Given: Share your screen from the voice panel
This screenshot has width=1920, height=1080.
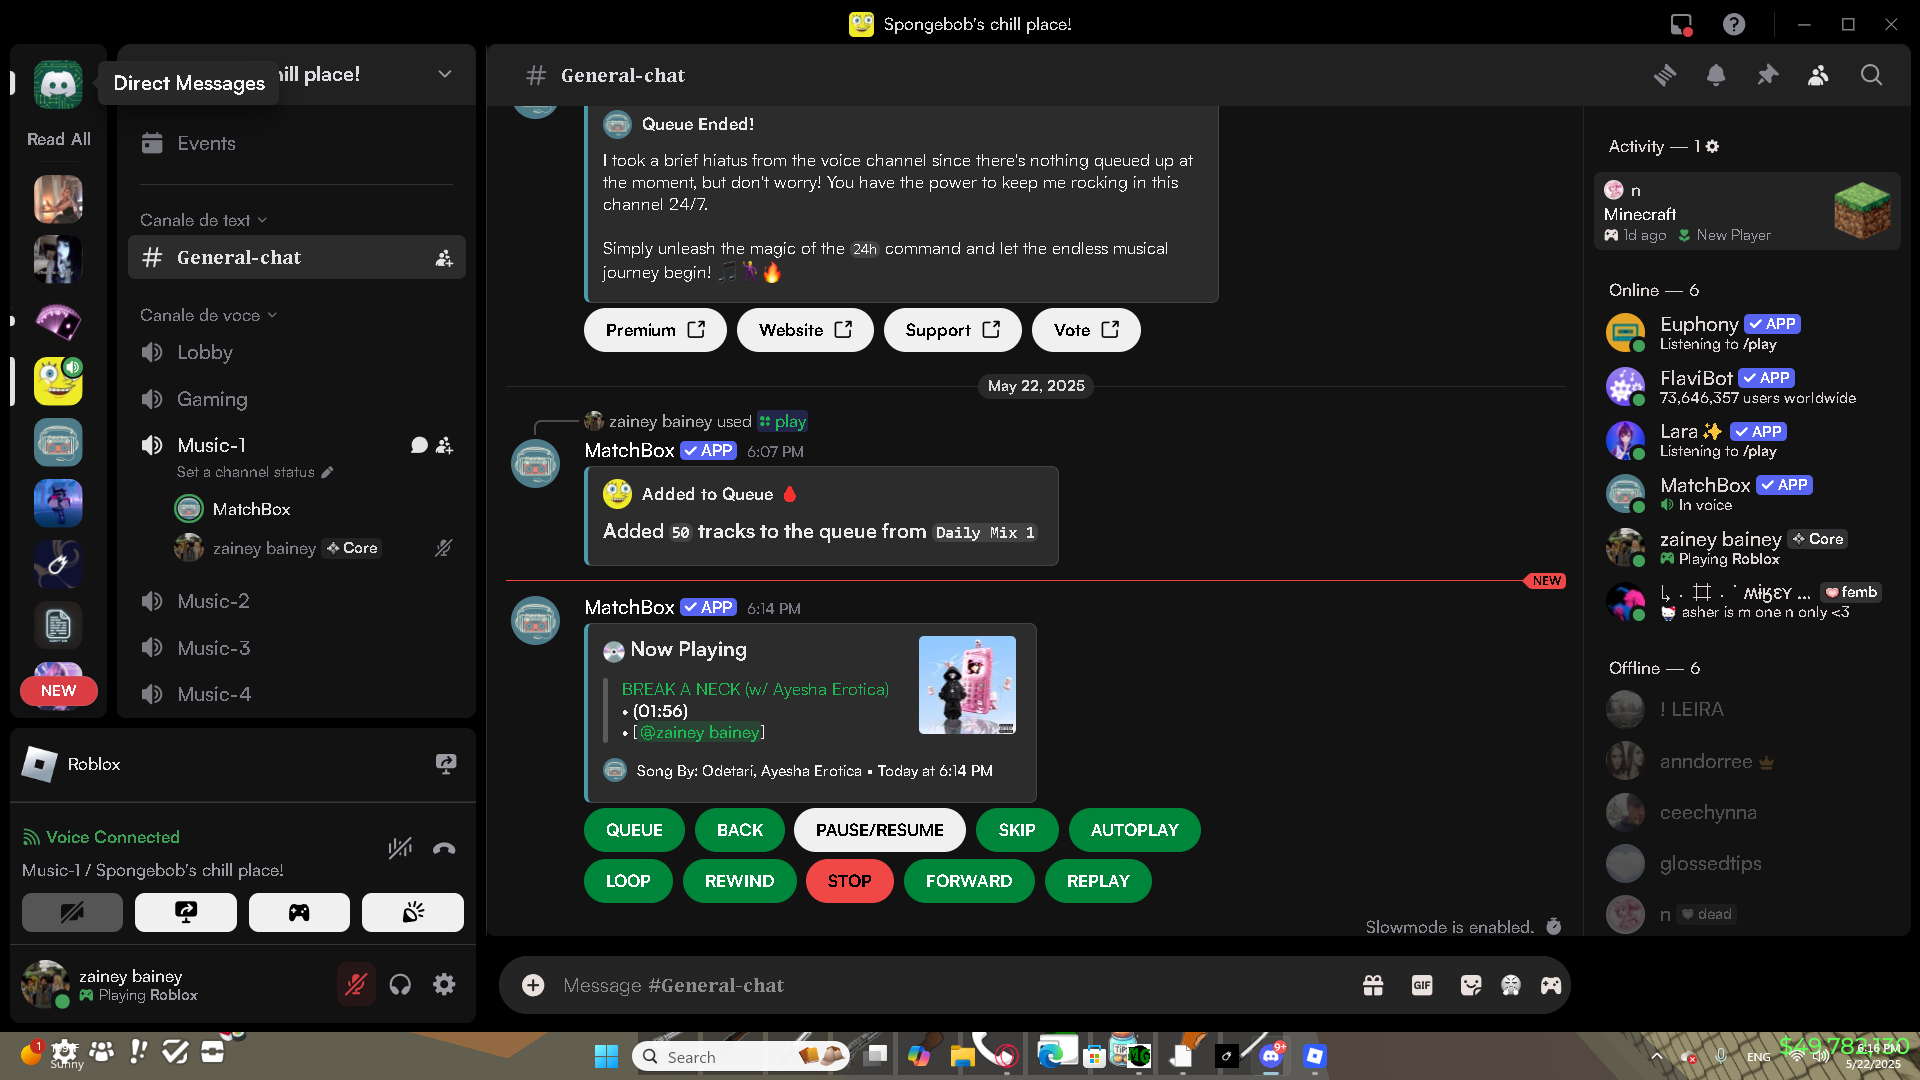Looking at the screenshot, I should tap(186, 912).
